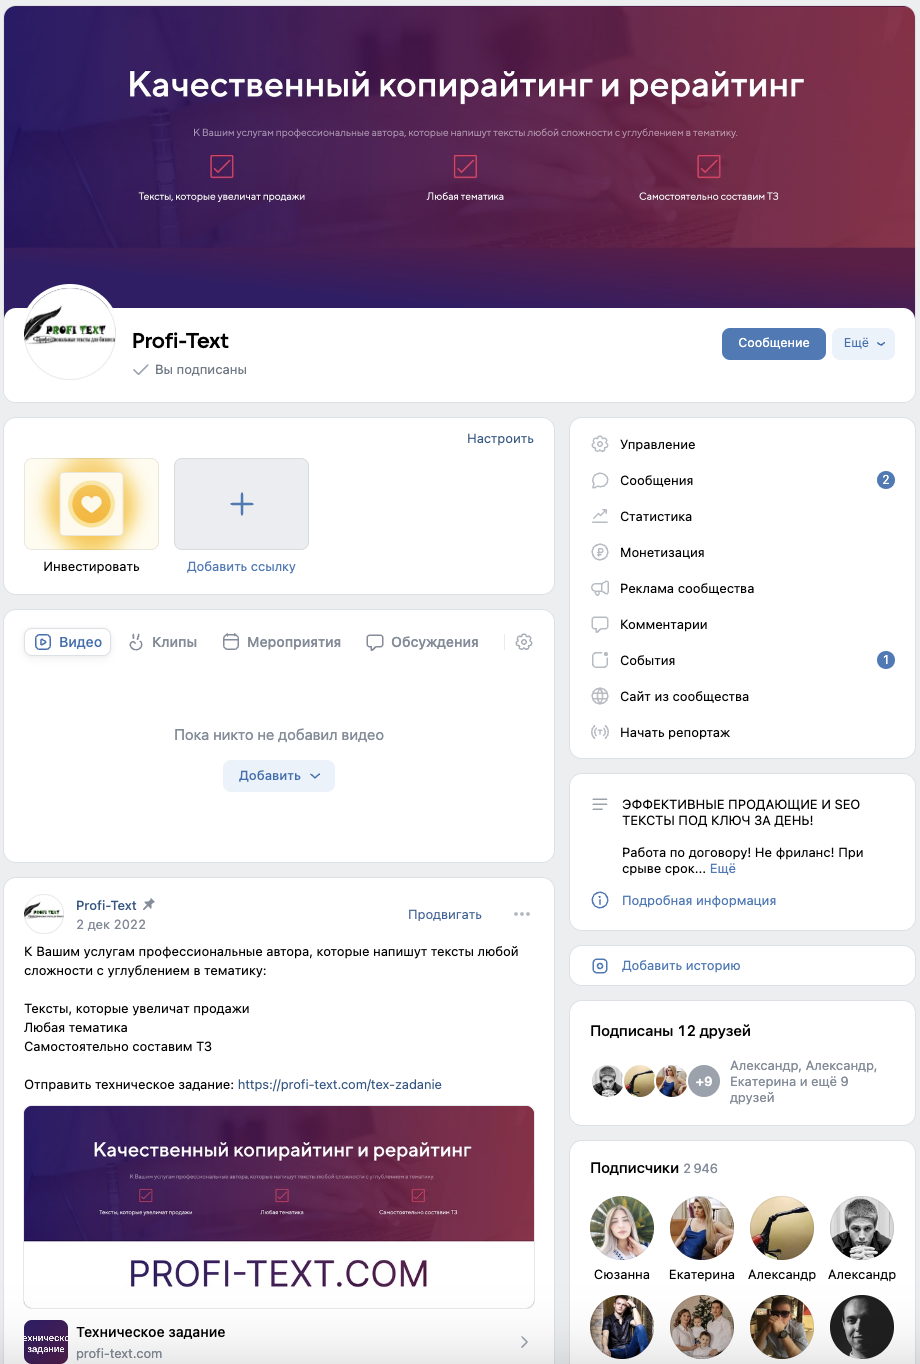
Task: Click the Сайт из сообщества globe icon
Action: point(600,696)
